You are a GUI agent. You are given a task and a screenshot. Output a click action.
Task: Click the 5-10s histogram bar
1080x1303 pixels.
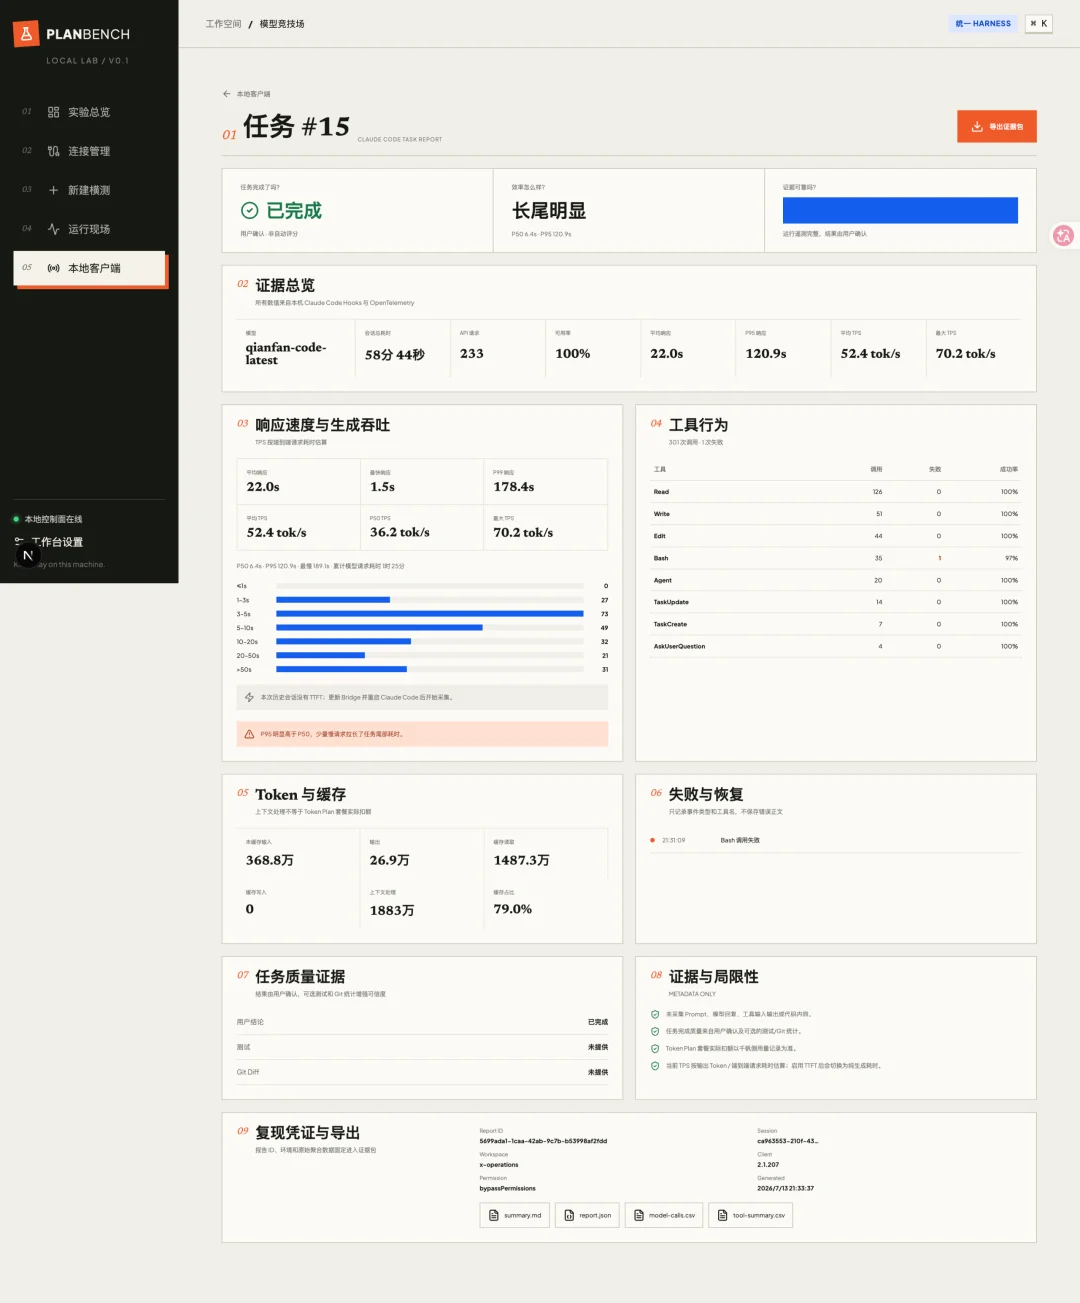(379, 628)
